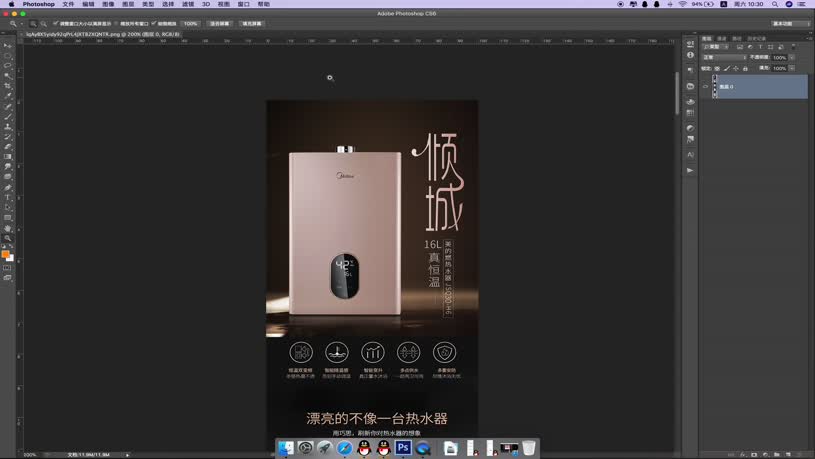Toggle zoom all windows checkbox

[116, 23]
